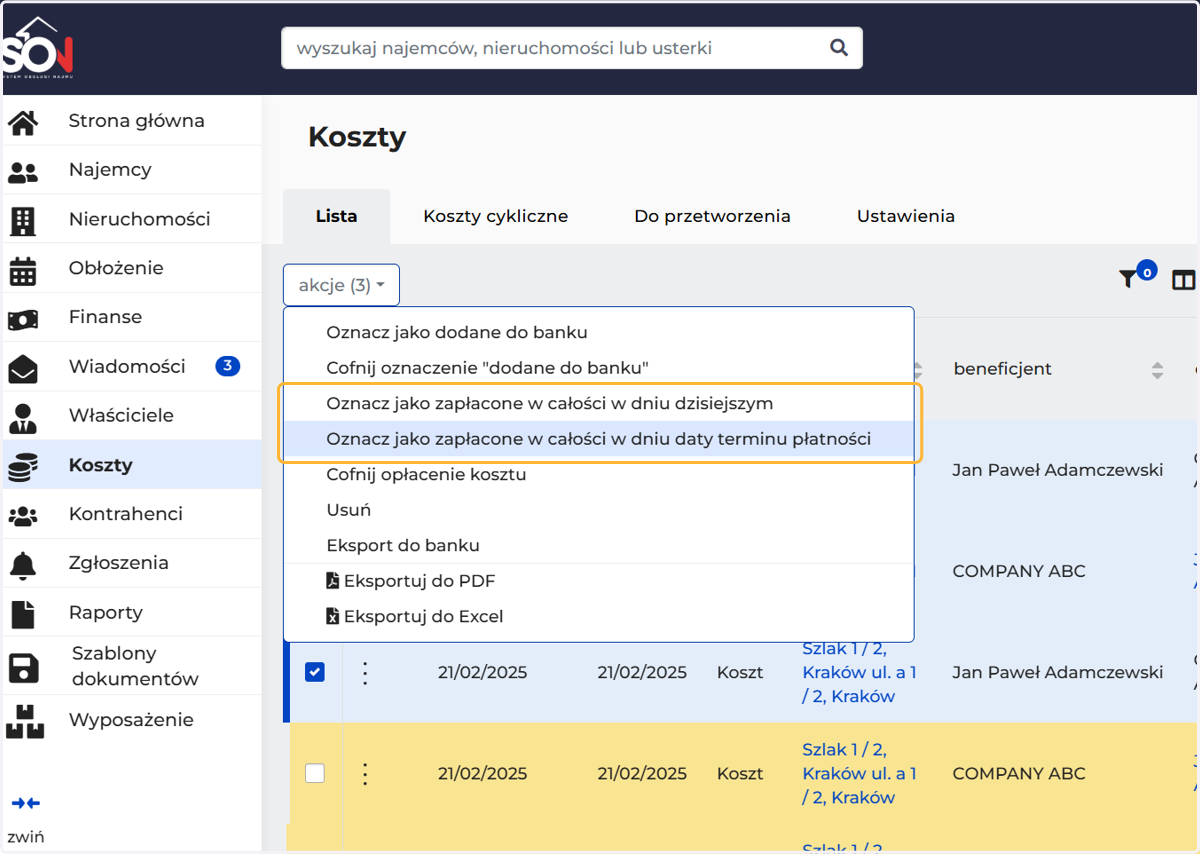Click the banknote icon beside Finanse

tap(22, 318)
